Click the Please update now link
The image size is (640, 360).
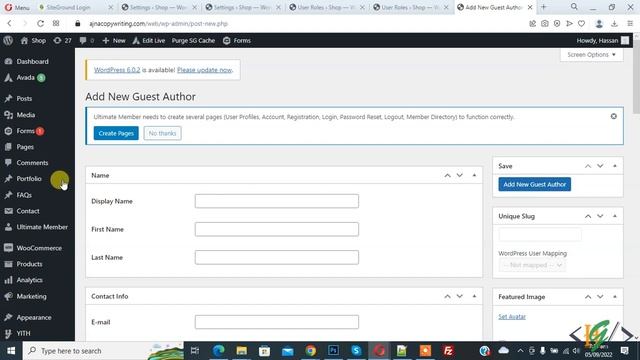pyautogui.click(x=204, y=70)
